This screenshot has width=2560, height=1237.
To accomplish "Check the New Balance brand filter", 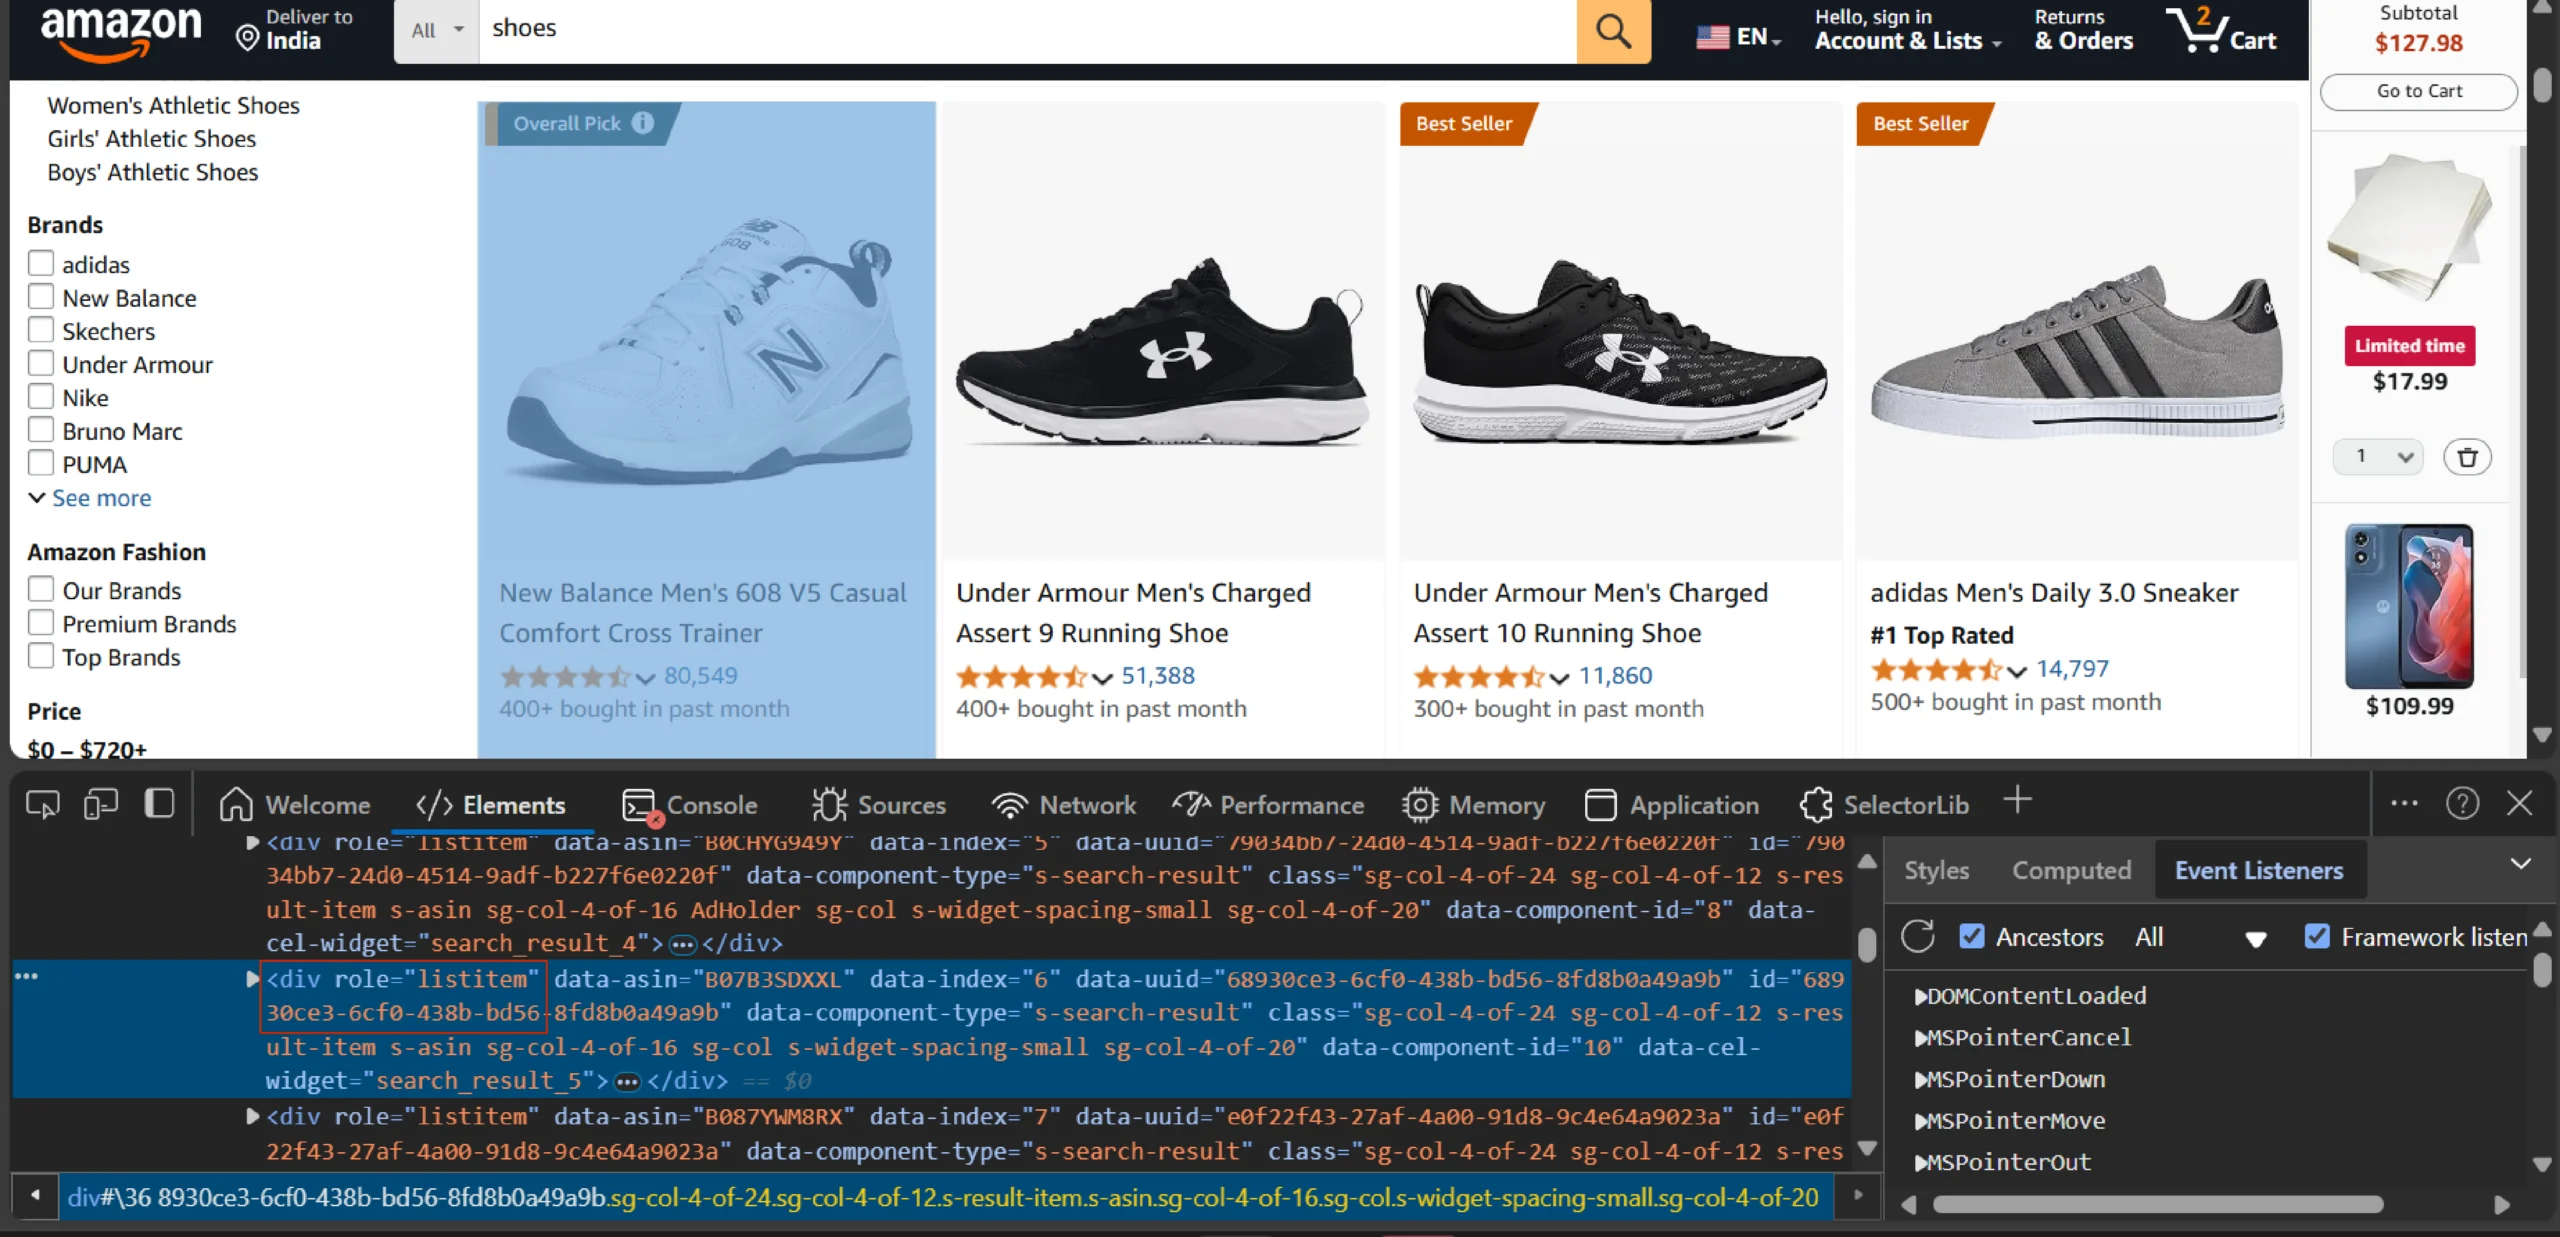I will tap(41, 296).
